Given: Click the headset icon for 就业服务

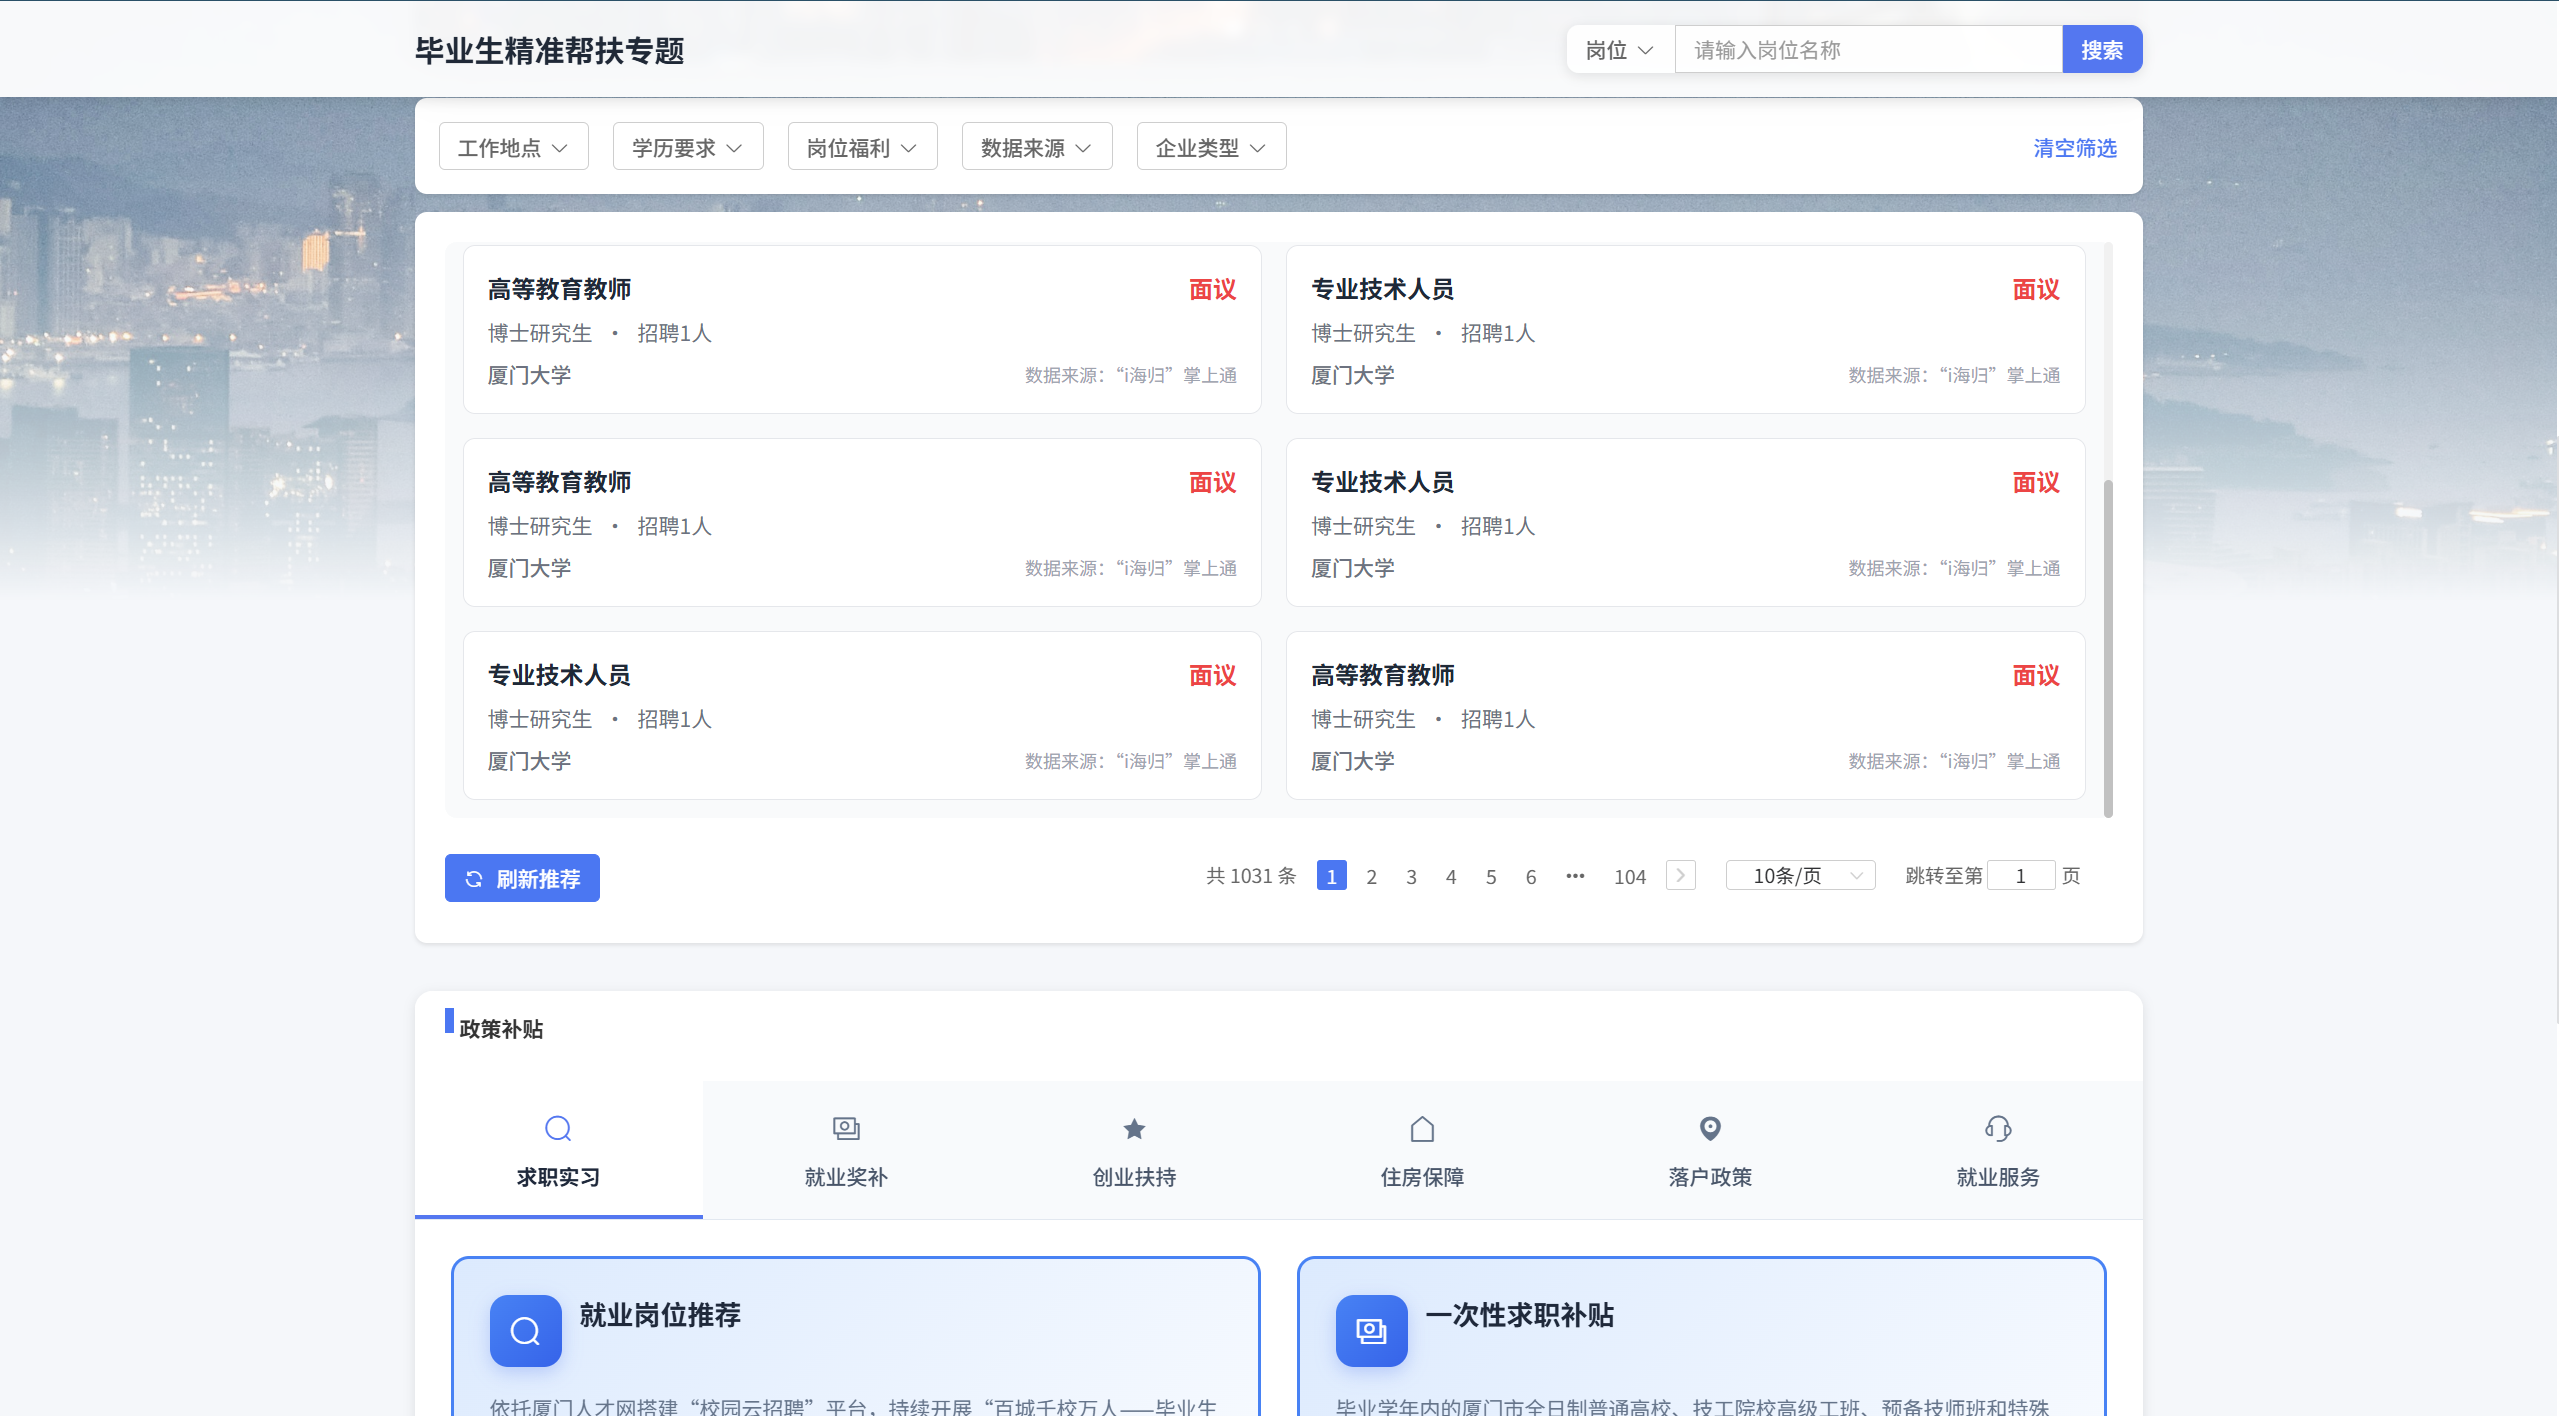Looking at the screenshot, I should point(1998,1129).
